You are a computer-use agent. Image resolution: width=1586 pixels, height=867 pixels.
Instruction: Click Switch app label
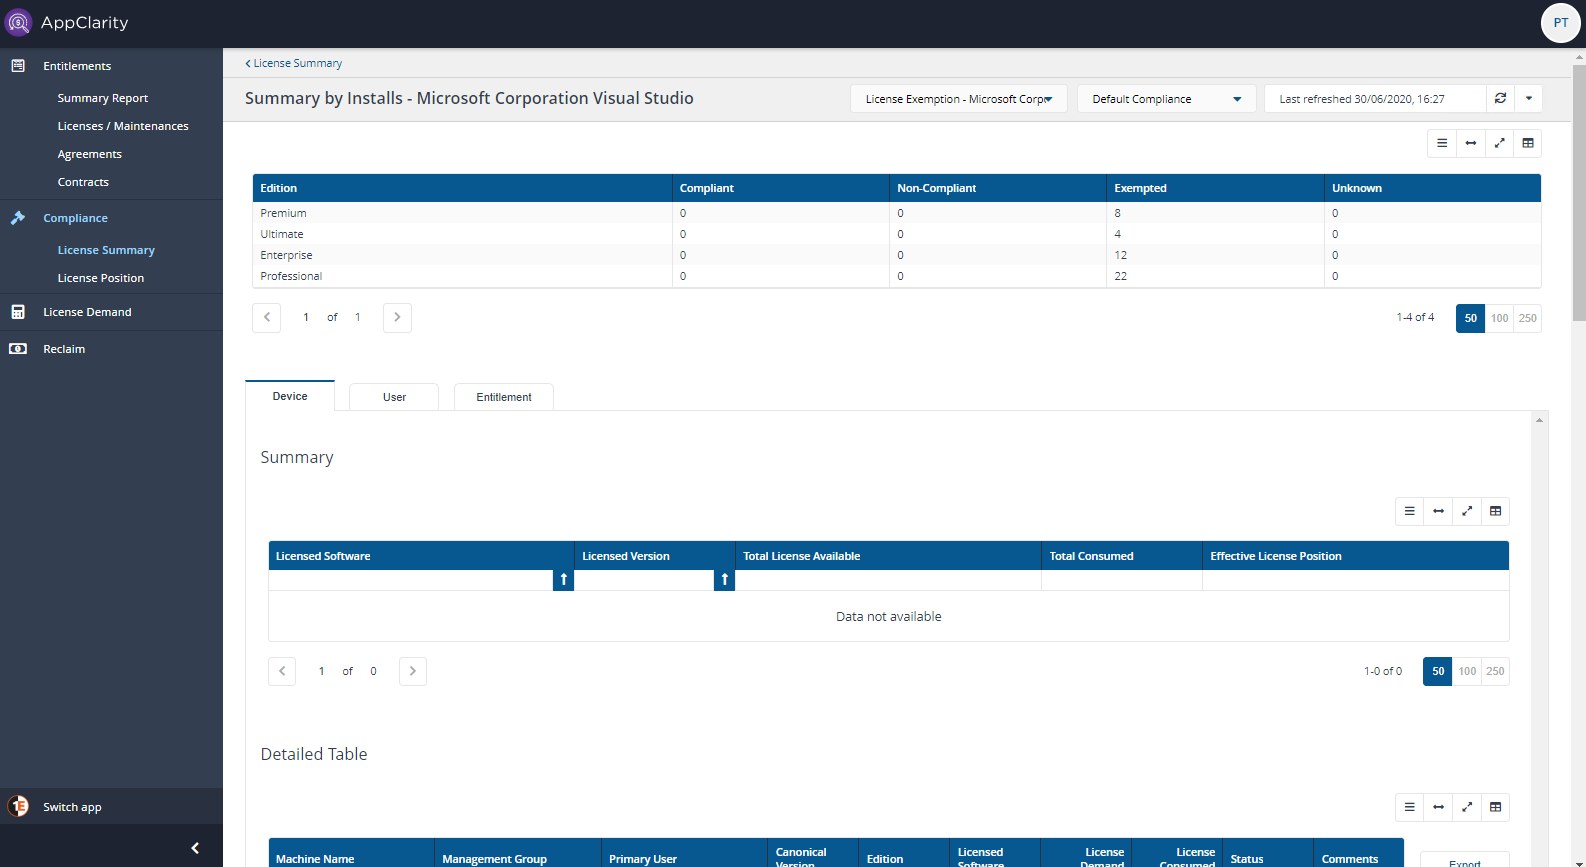tap(72, 807)
